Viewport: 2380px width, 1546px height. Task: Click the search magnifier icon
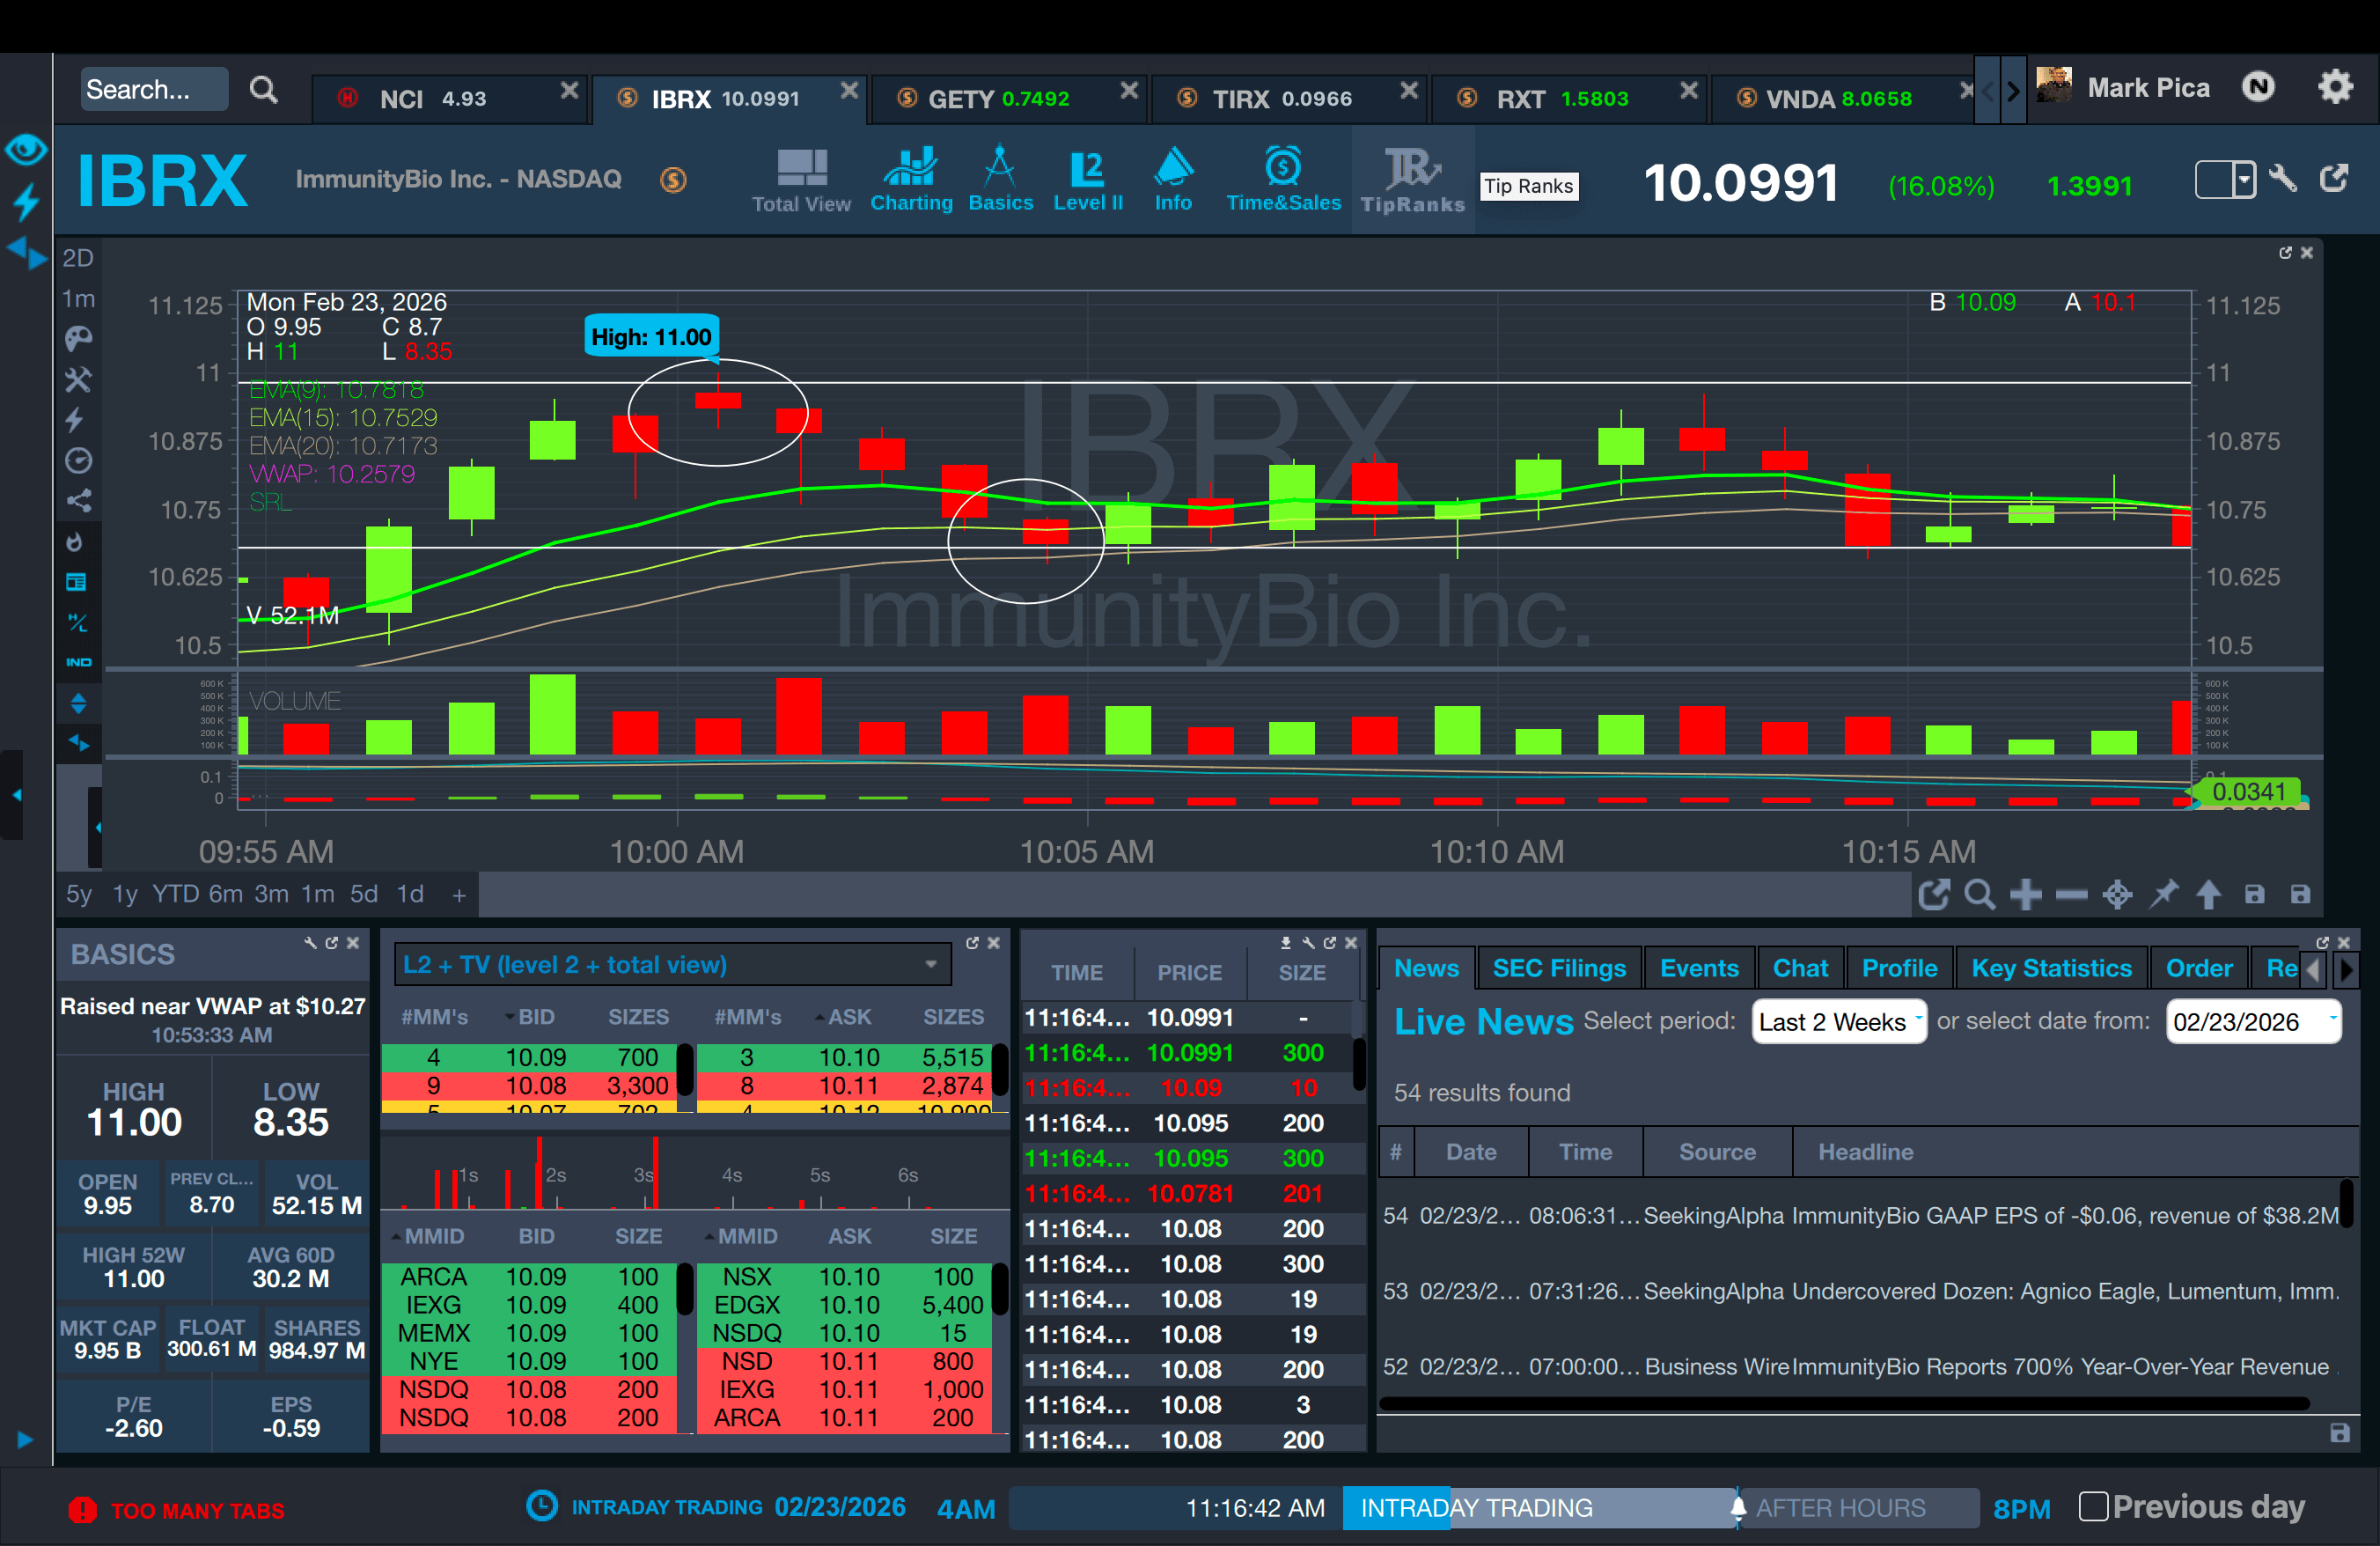coord(264,90)
